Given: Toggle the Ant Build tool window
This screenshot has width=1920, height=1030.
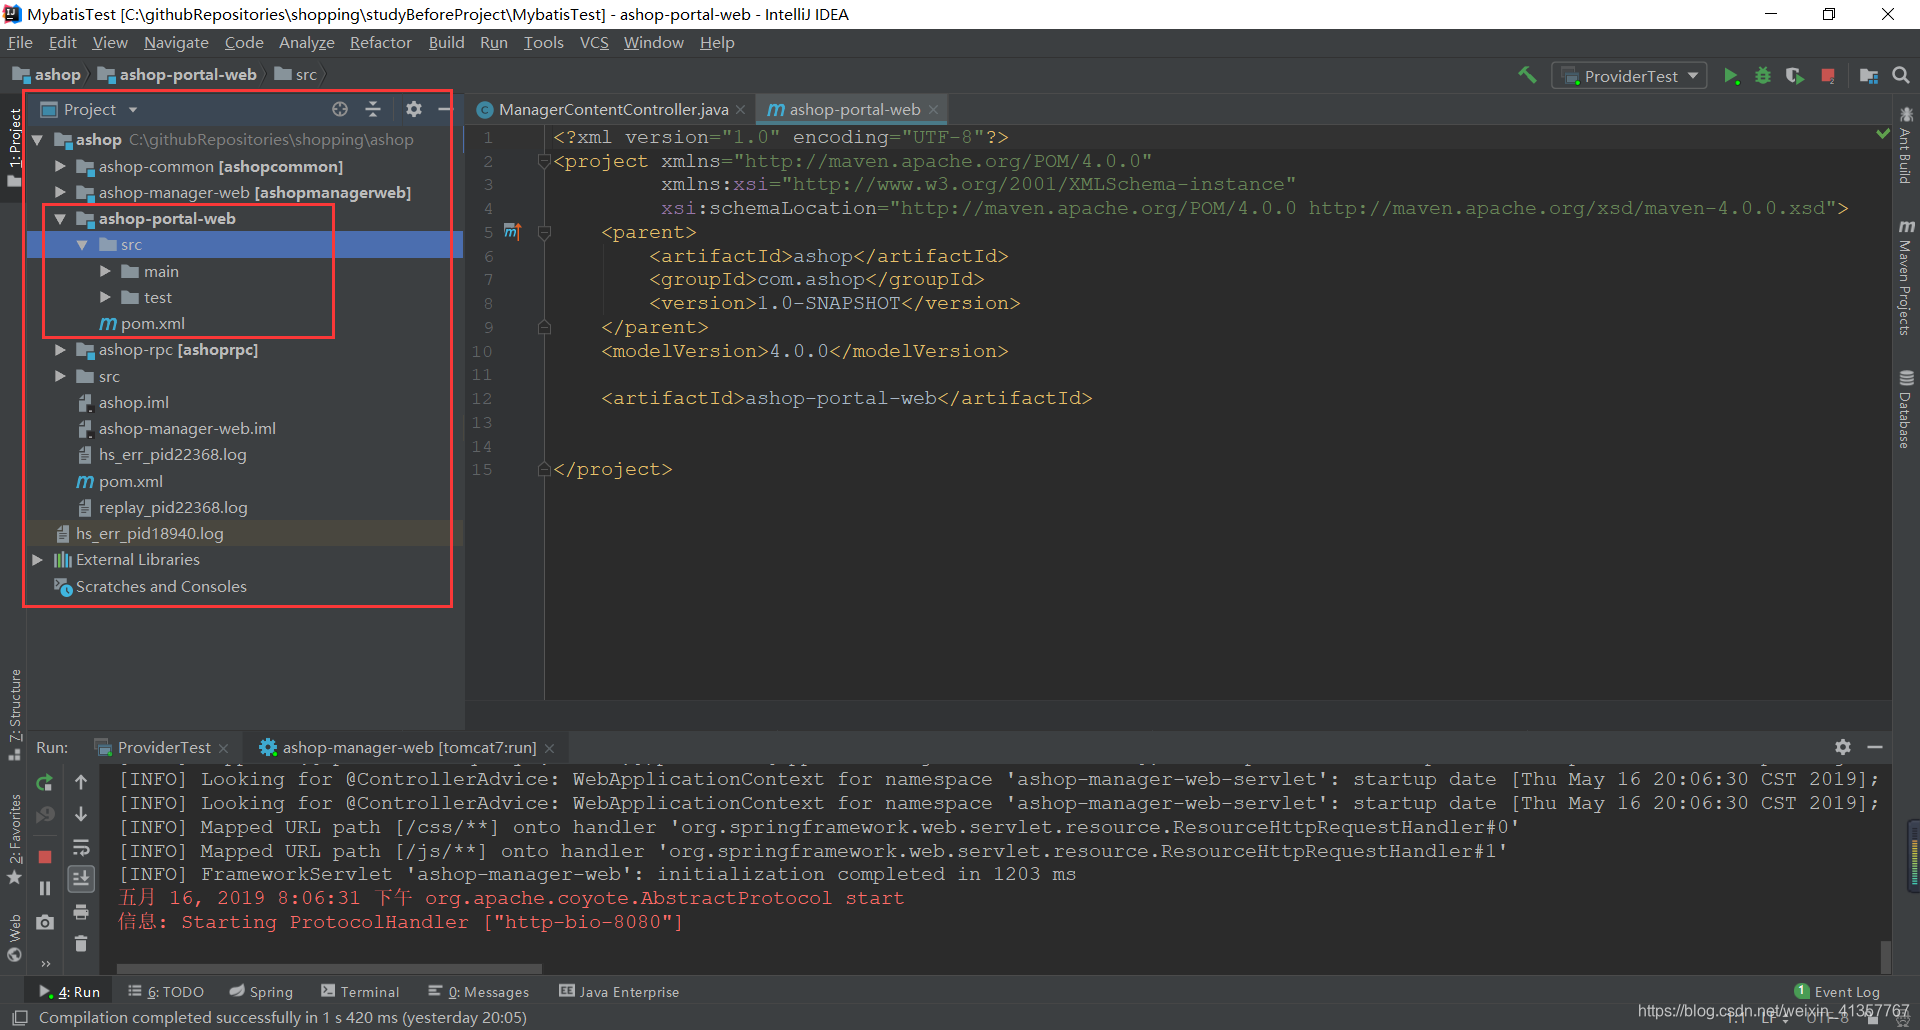Looking at the screenshot, I should 1905,146.
